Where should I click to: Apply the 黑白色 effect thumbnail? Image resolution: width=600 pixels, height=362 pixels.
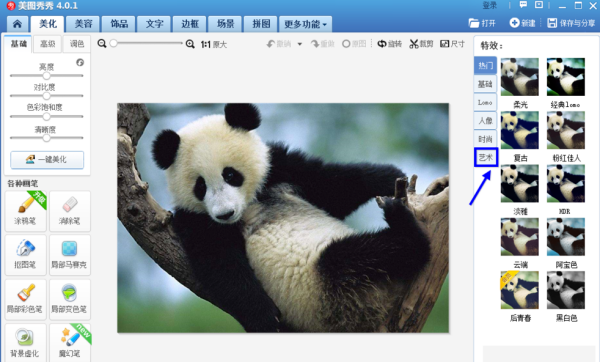566,290
